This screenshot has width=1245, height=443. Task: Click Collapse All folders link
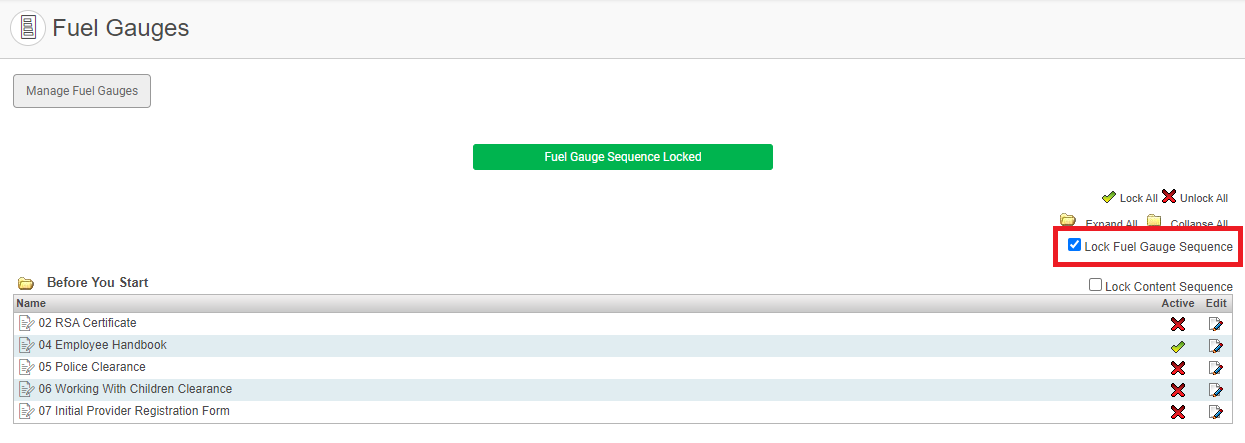click(x=1198, y=224)
